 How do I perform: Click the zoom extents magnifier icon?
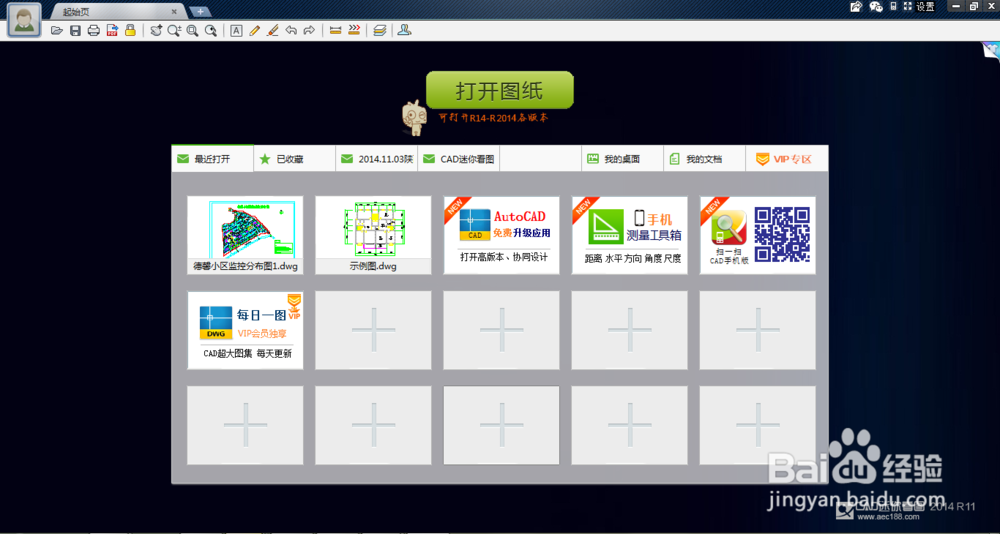[x=210, y=30]
